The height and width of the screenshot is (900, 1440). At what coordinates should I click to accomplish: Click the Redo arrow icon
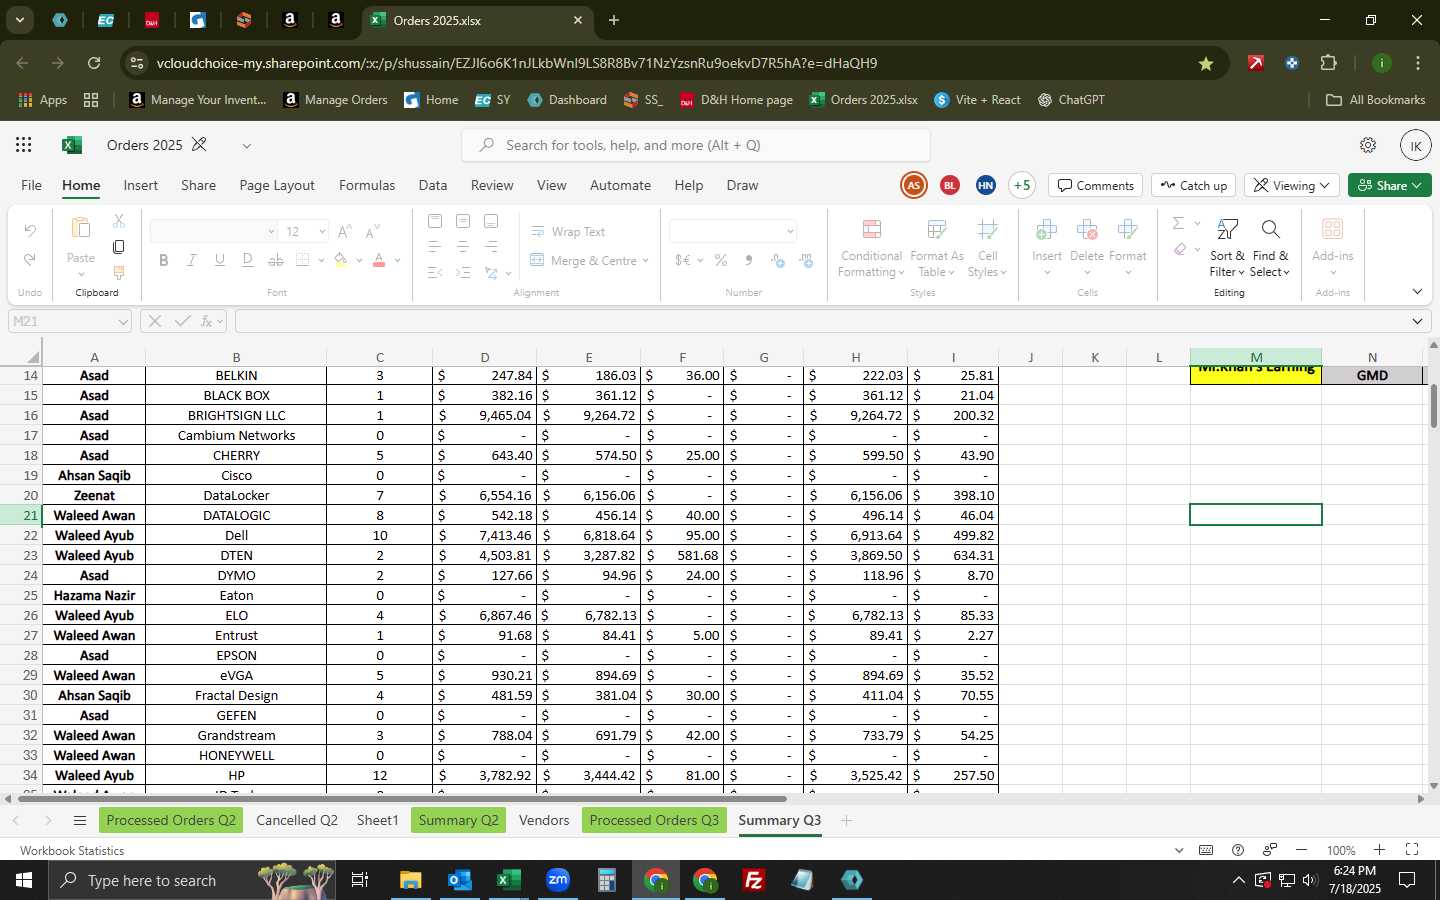[x=30, y=260]
